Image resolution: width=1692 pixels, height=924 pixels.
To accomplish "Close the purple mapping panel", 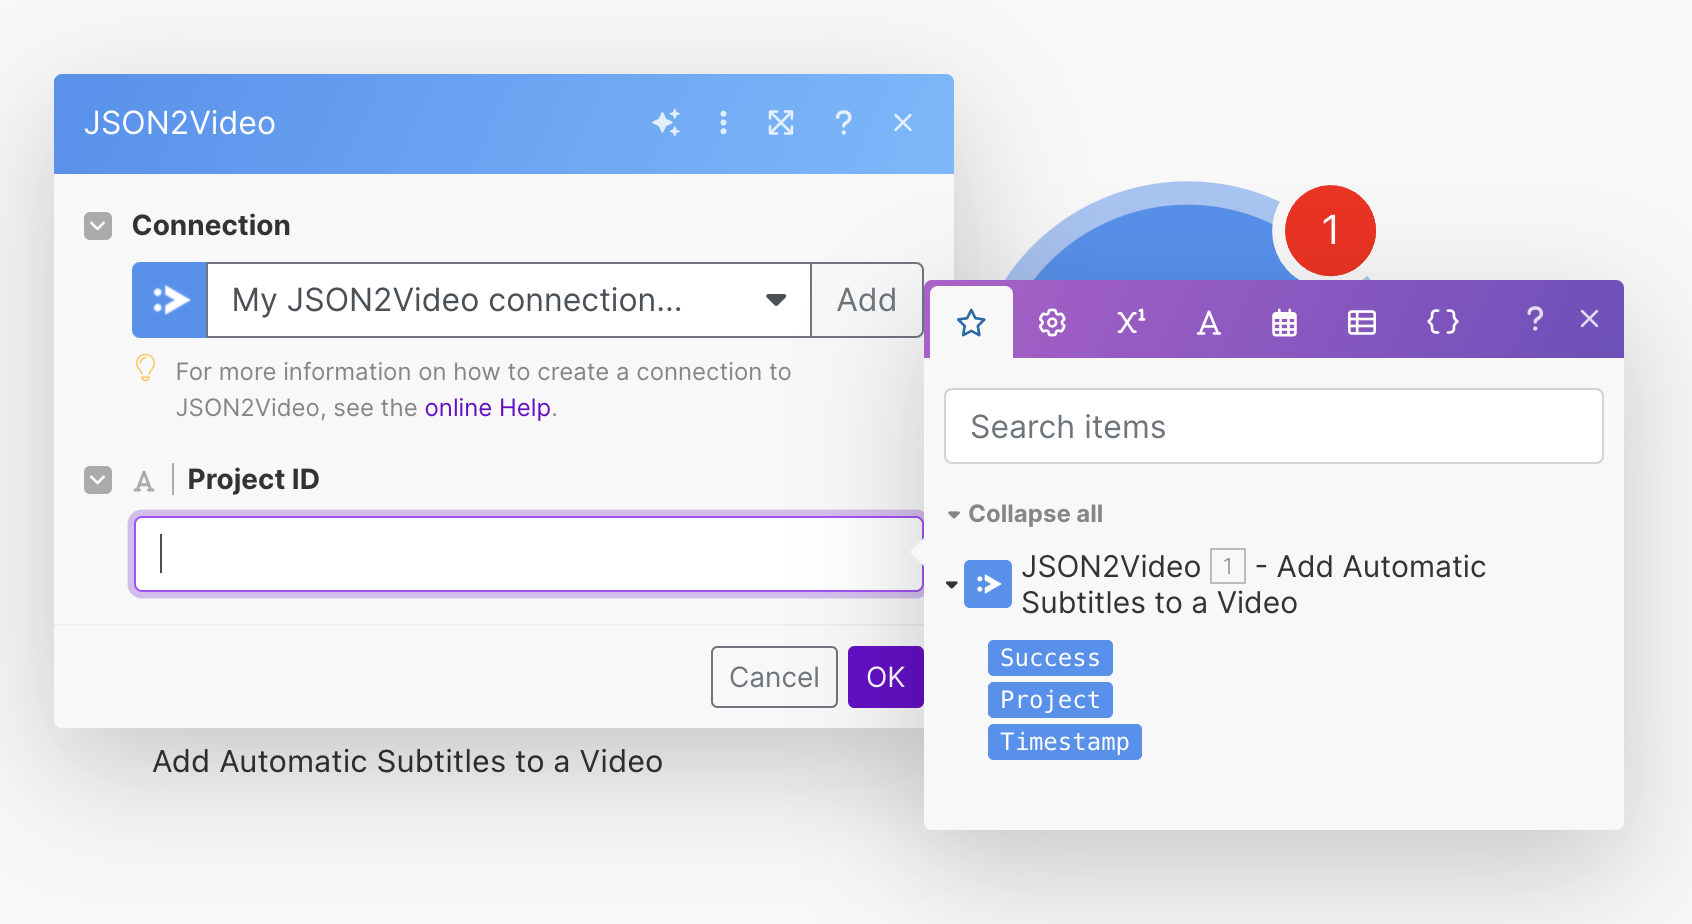I will click(x=1589, y=319).
